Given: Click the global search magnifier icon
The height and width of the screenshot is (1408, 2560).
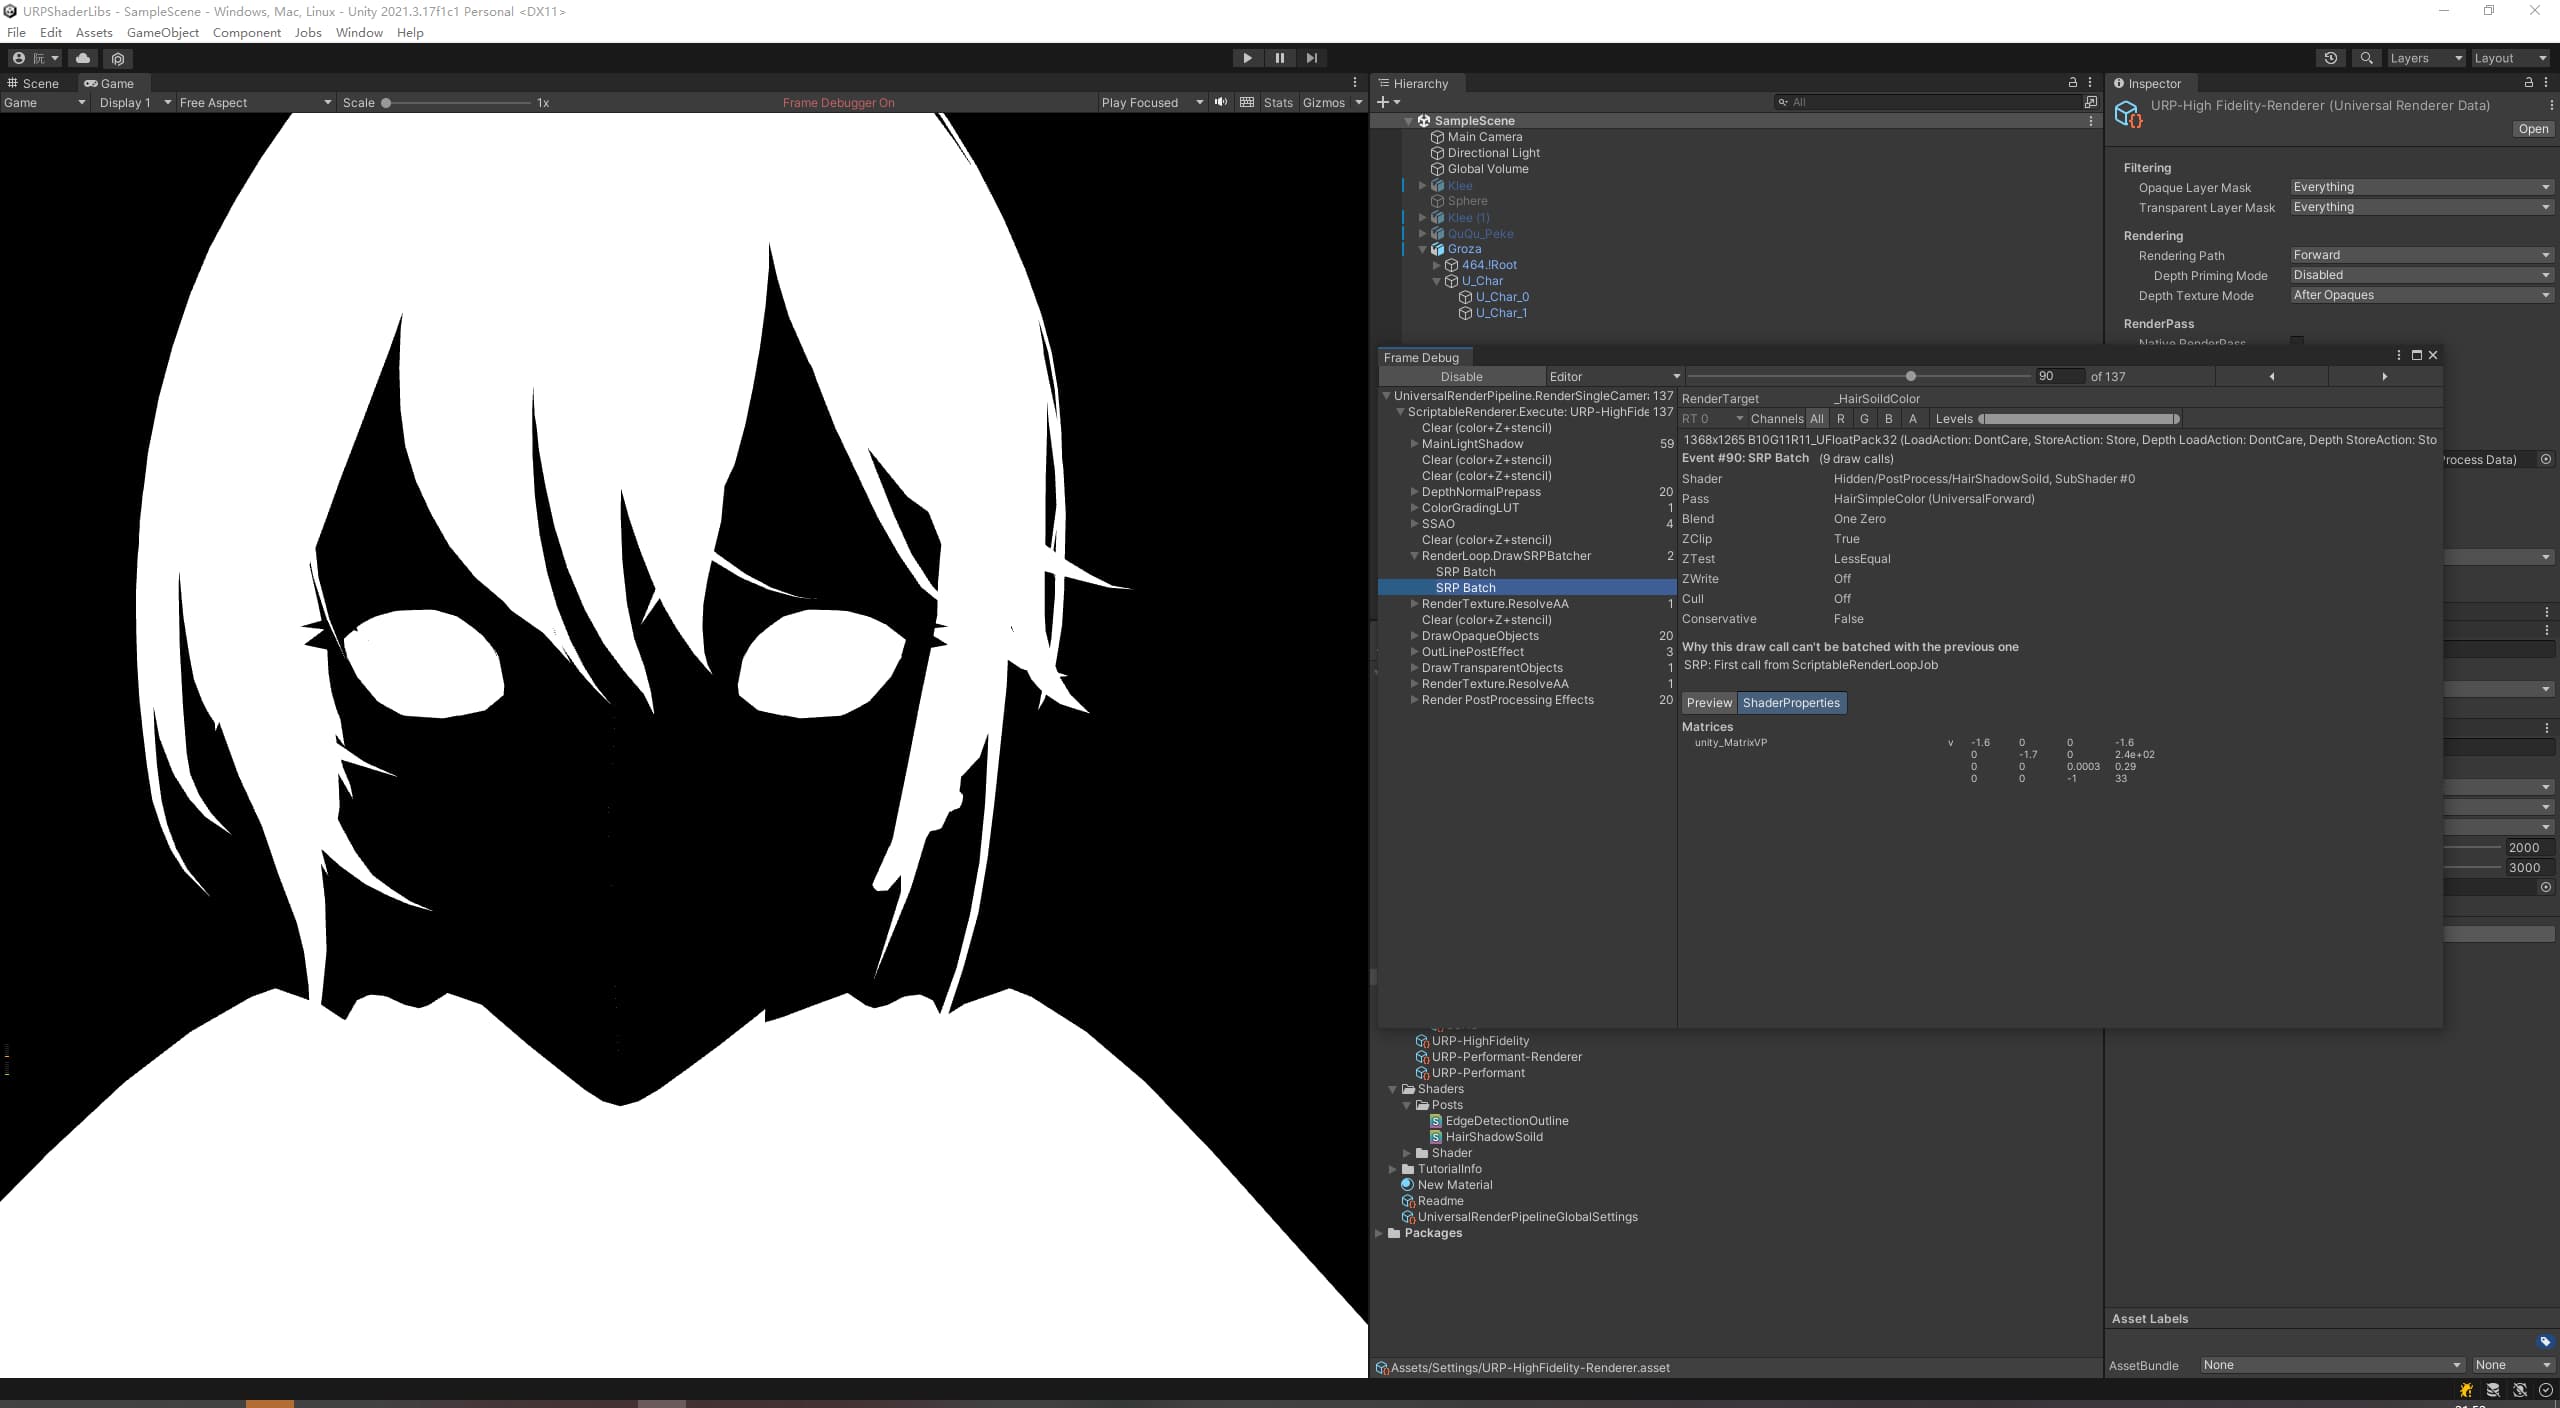Looking at the screenshot, I should [x=2366, y=58].
